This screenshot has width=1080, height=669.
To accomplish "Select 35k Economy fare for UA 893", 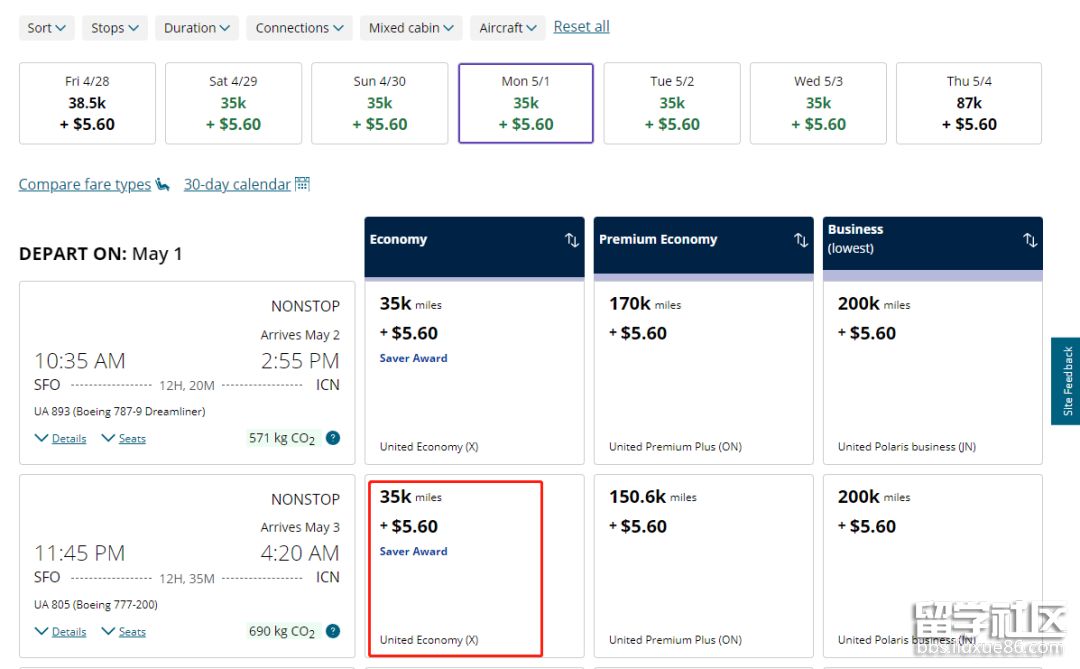I will pyautogui.click(x=475, y=373).
